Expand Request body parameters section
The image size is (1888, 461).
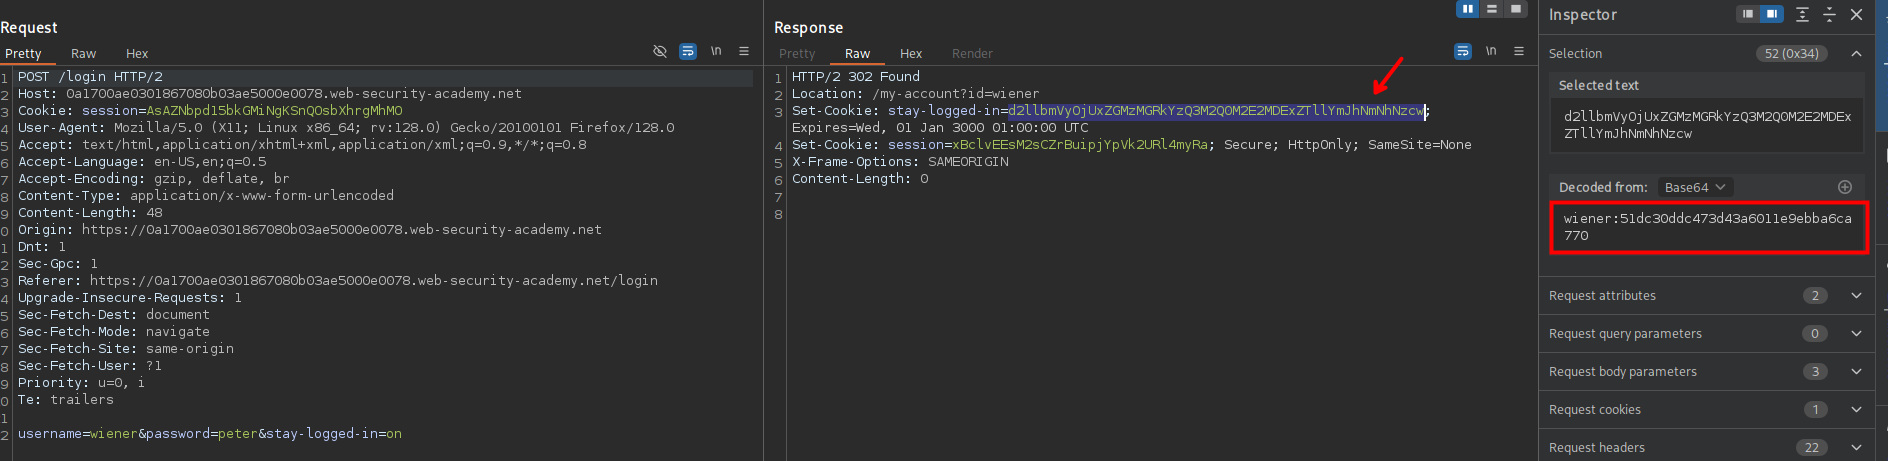[x=1856, y=372]
